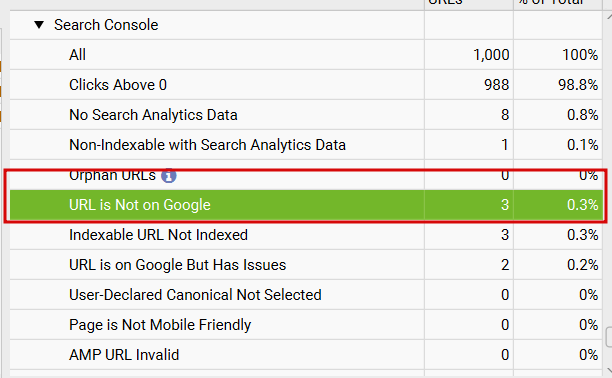Click the vertical scrollbar thumb

pos(608,337)
